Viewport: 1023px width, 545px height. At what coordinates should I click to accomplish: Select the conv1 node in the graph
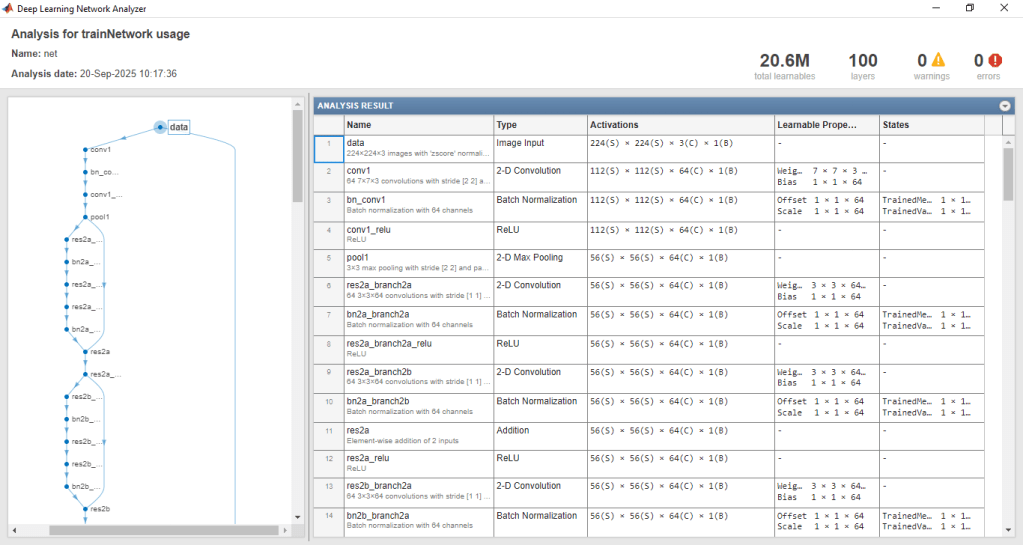pyautogui.click(x=86, y=149)
